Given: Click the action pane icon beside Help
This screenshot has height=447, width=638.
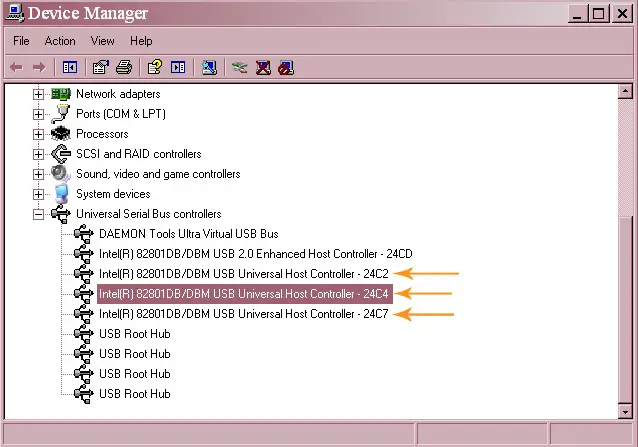Looking at the screenshot, I should 178,67.
